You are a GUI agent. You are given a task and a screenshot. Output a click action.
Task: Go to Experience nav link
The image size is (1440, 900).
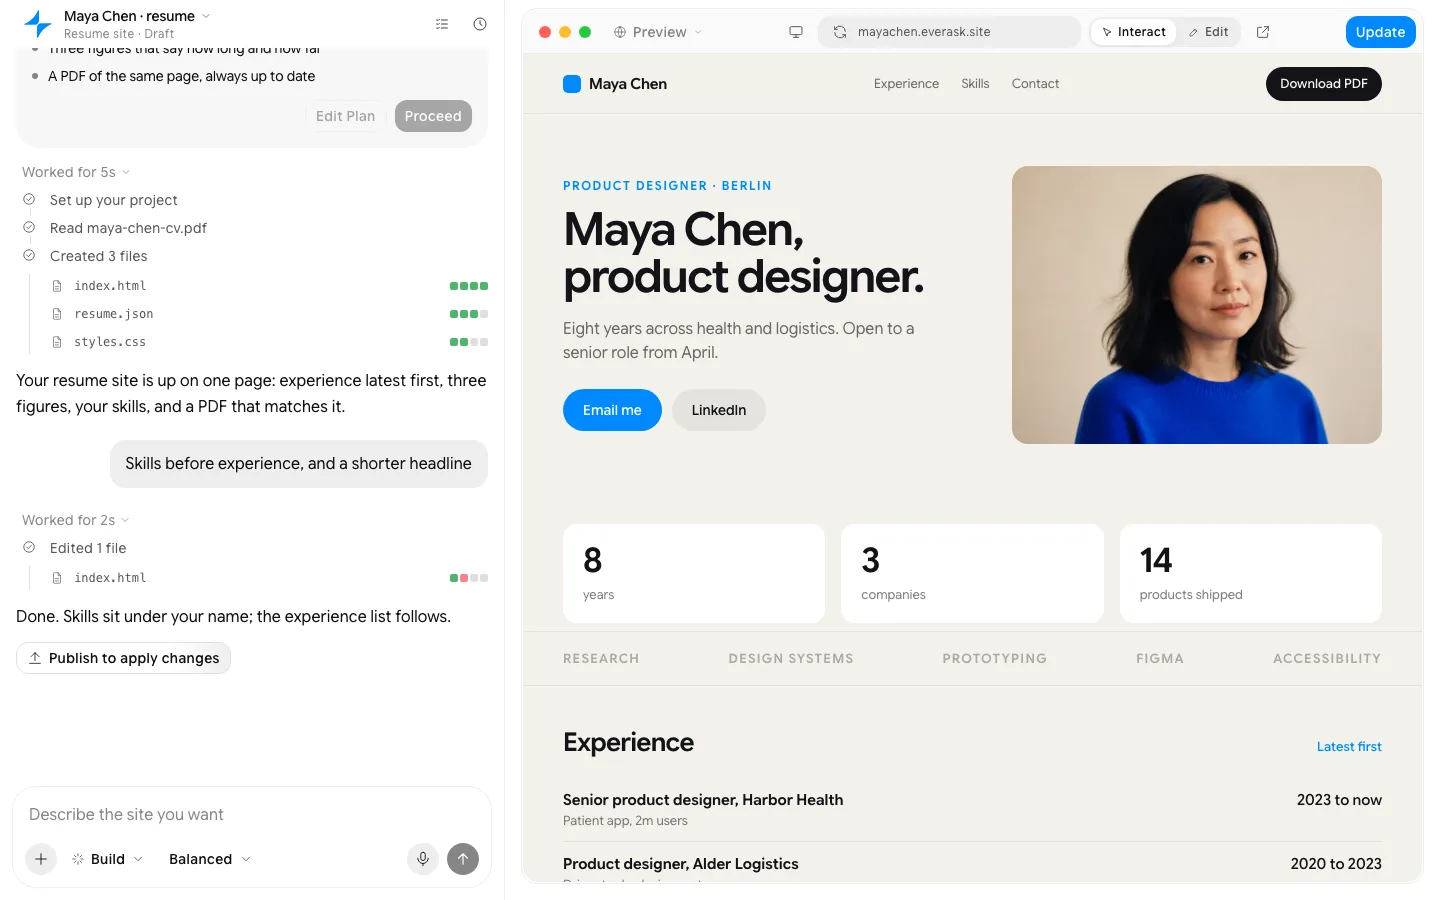(x=906, y=84)
